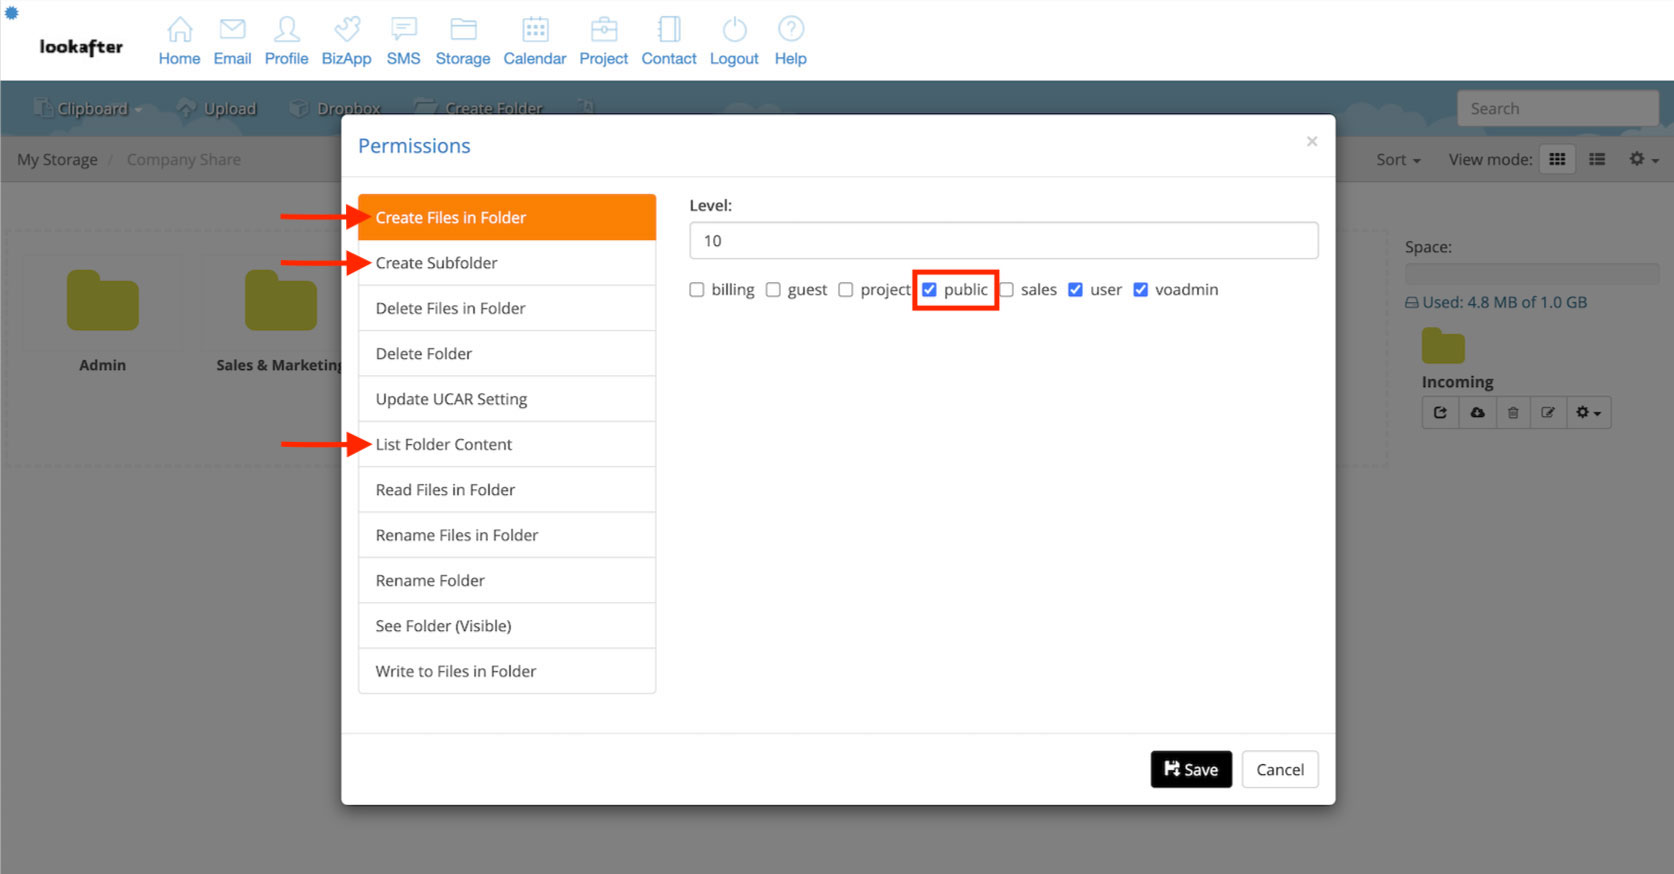
Task: Save the permission settings
Action: click(1190, 769)
